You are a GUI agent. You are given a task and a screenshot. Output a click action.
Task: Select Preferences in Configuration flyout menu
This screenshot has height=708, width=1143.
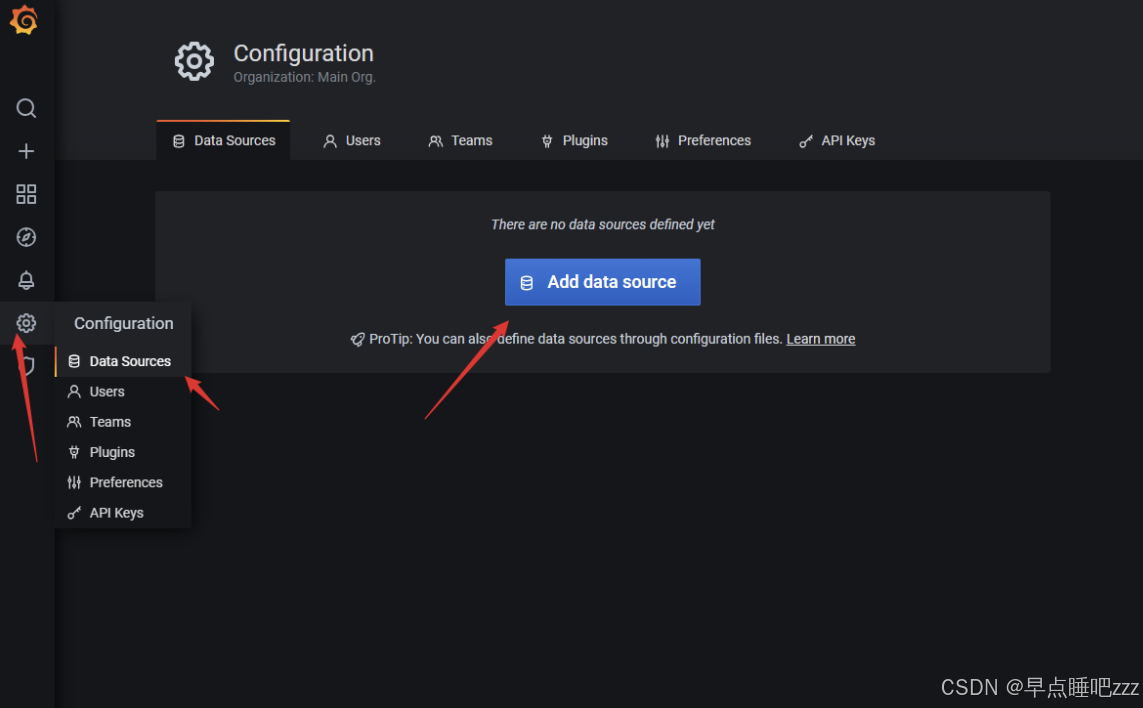(x=123, y=483)
